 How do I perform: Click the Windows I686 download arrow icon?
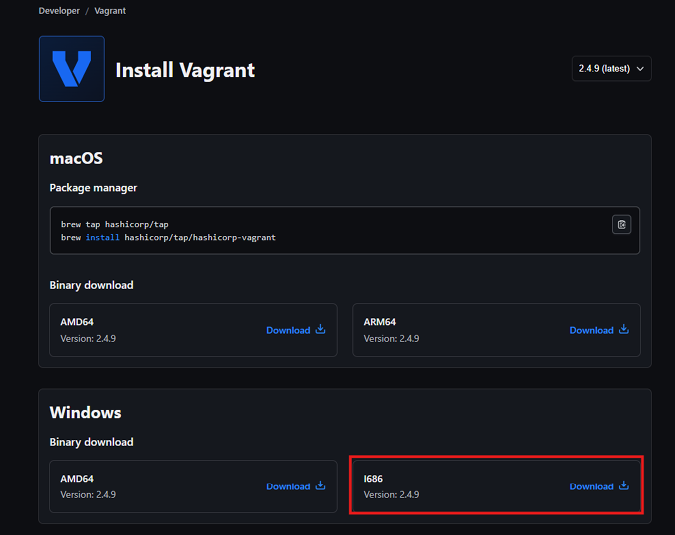point(624,486)
